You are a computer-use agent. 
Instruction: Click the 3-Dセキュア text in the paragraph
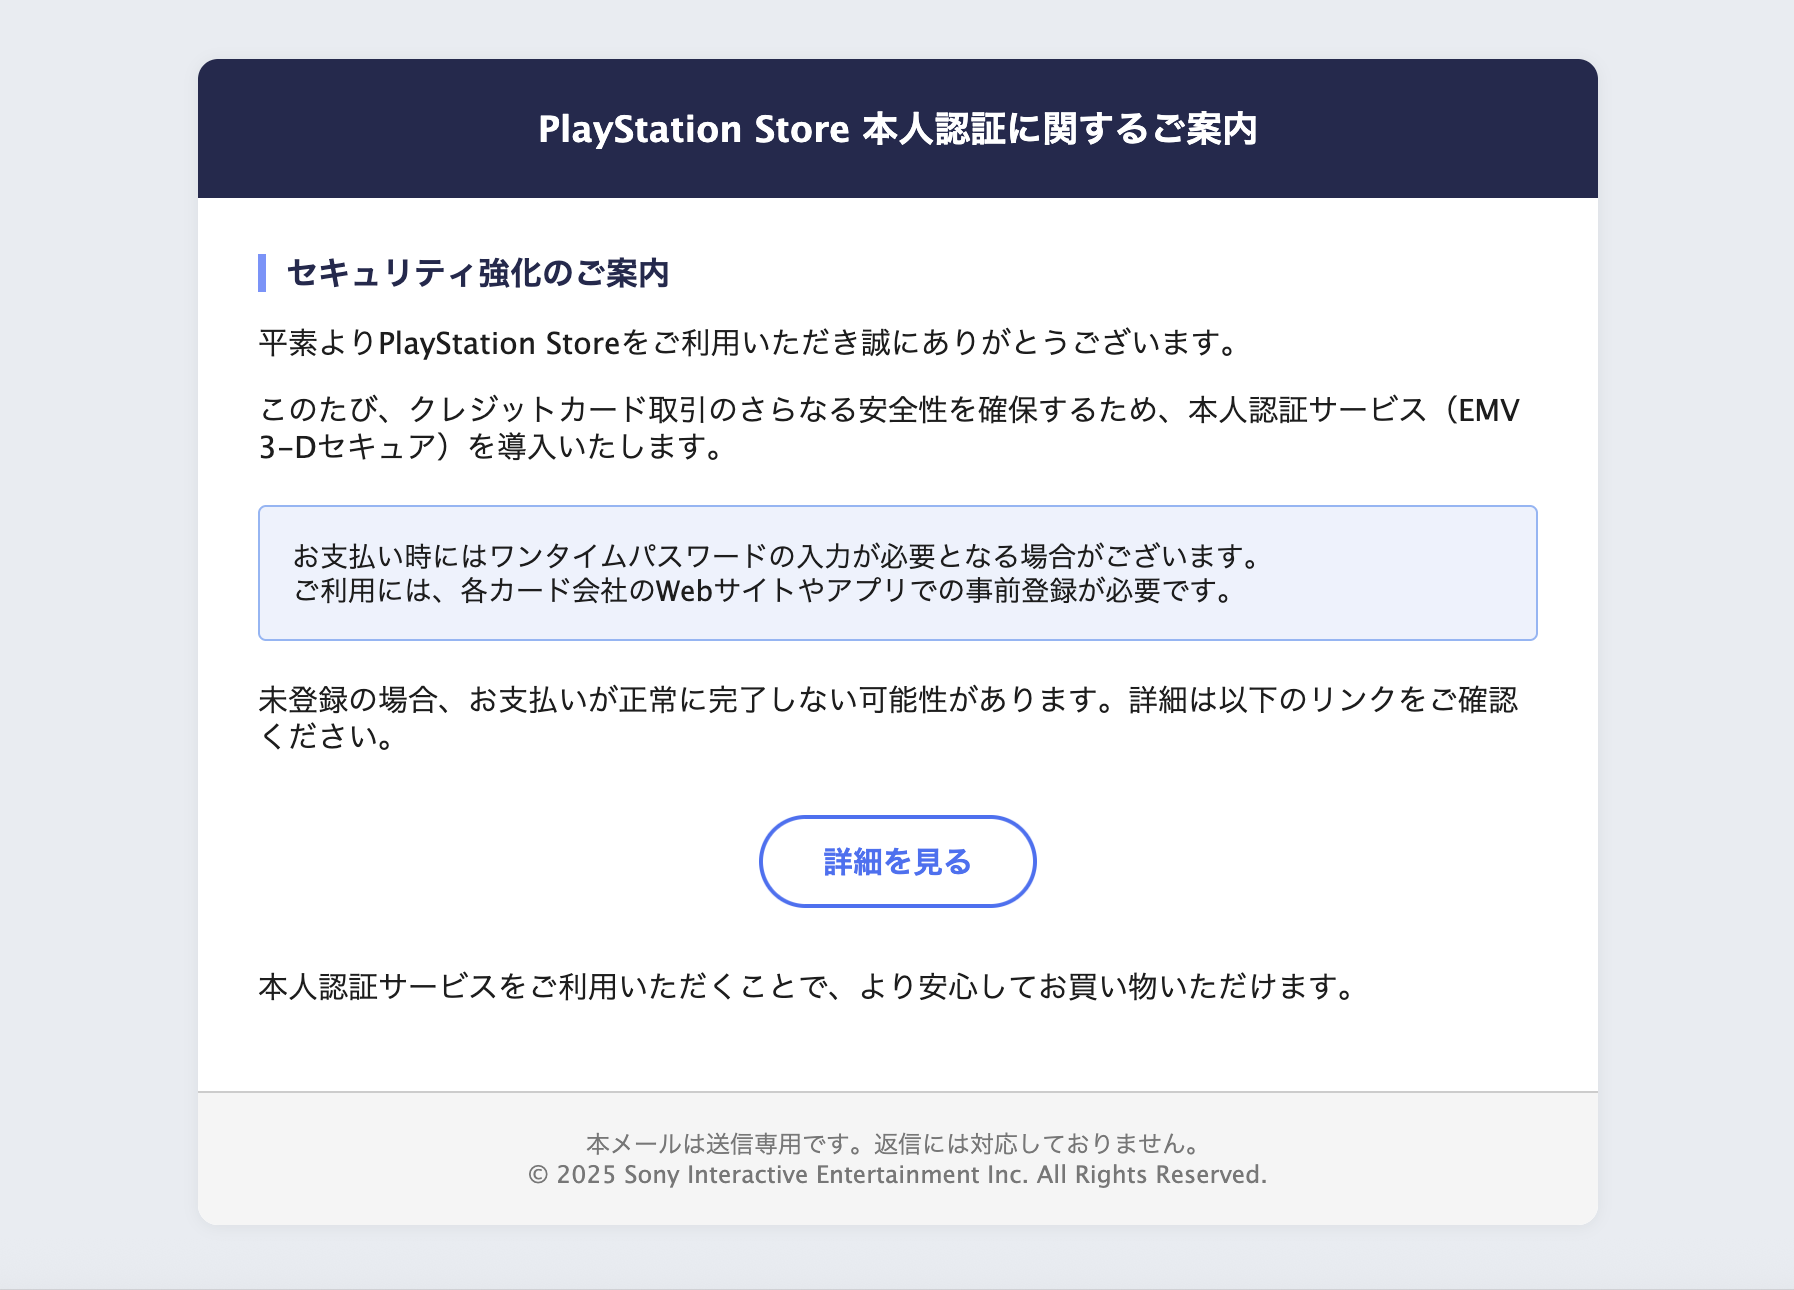pyautogui.click(x=347, y=447)
